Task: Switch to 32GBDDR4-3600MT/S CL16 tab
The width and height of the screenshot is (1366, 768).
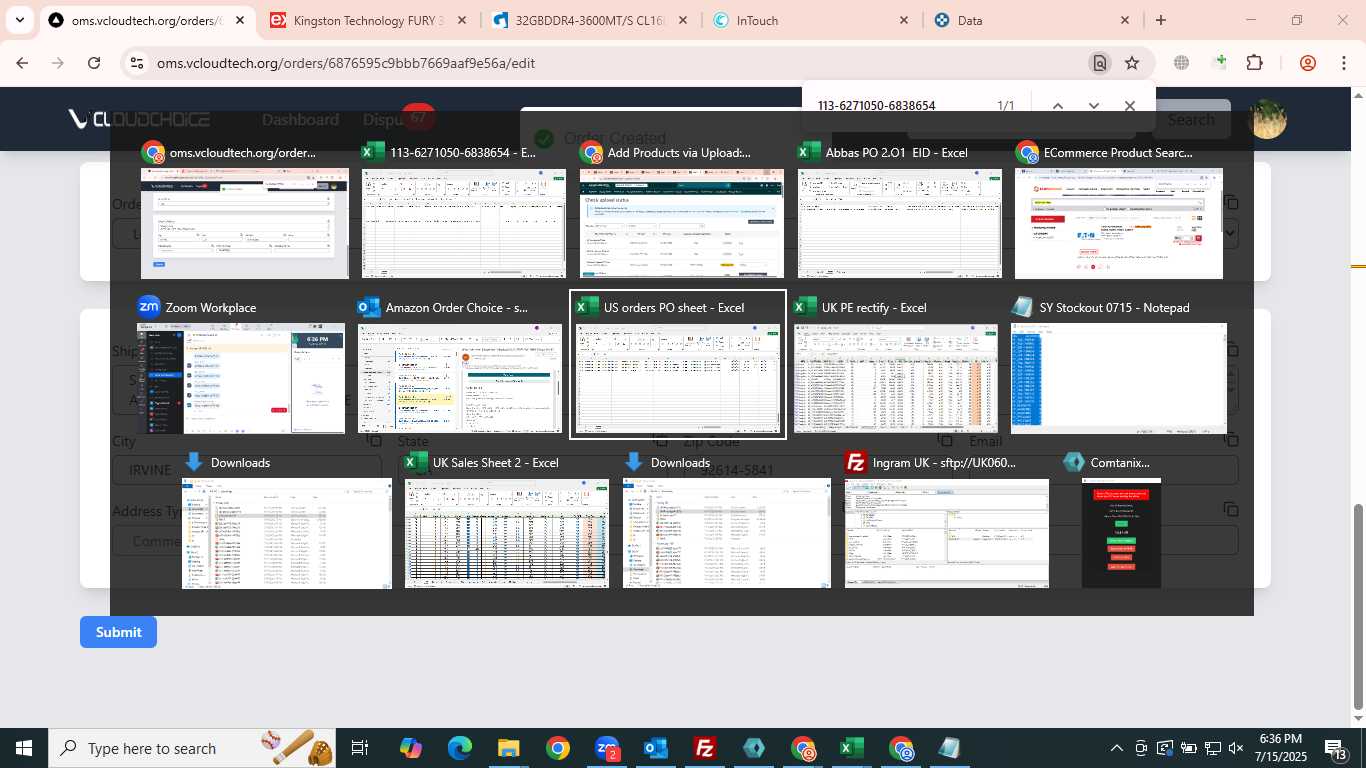Action: pos(590,20)
